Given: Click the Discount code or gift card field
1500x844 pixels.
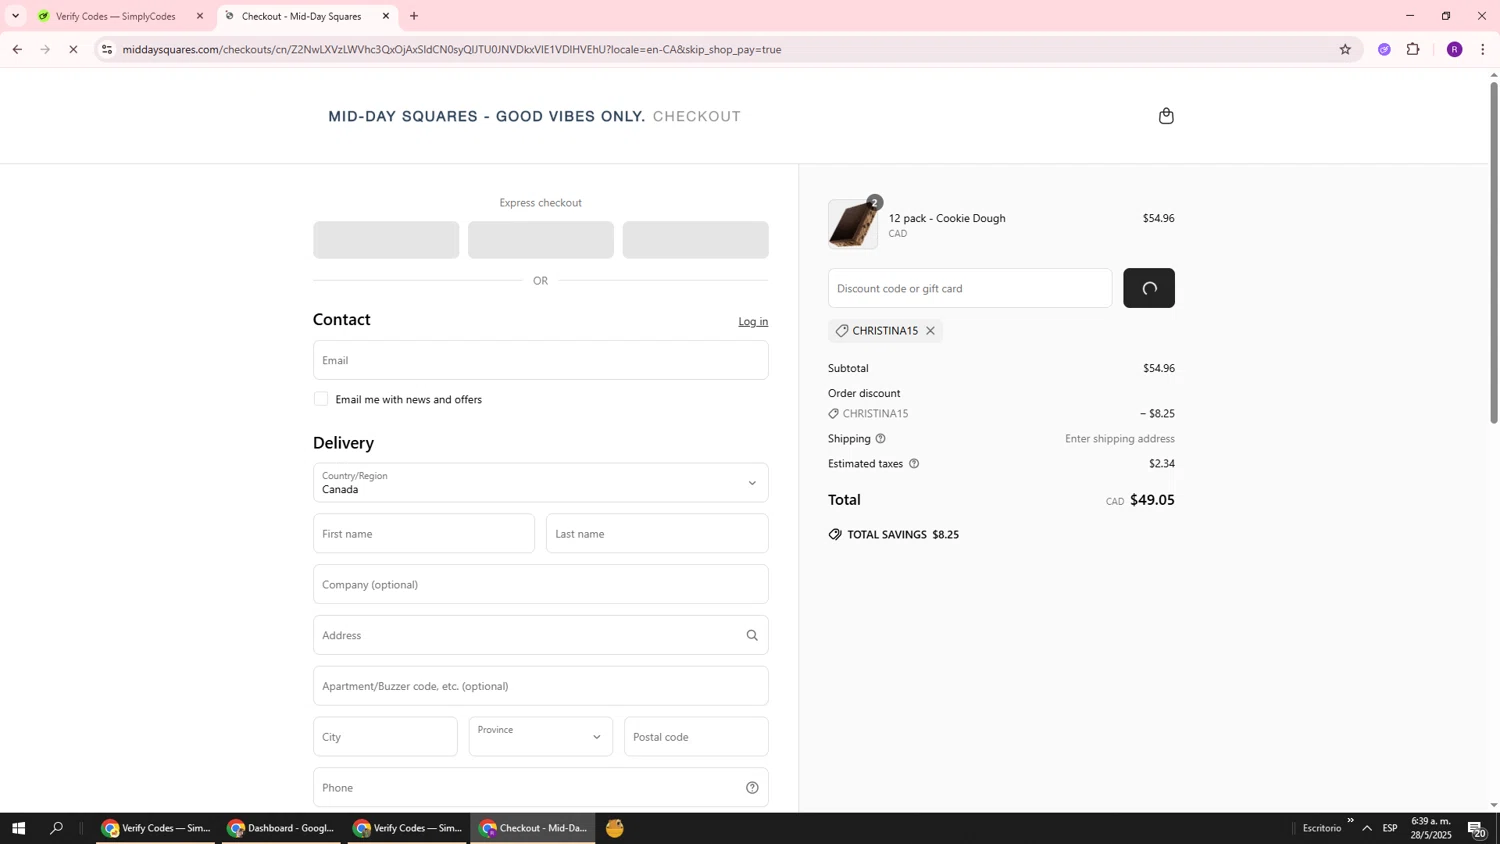Looking at the screenshot, I should 970,288.
